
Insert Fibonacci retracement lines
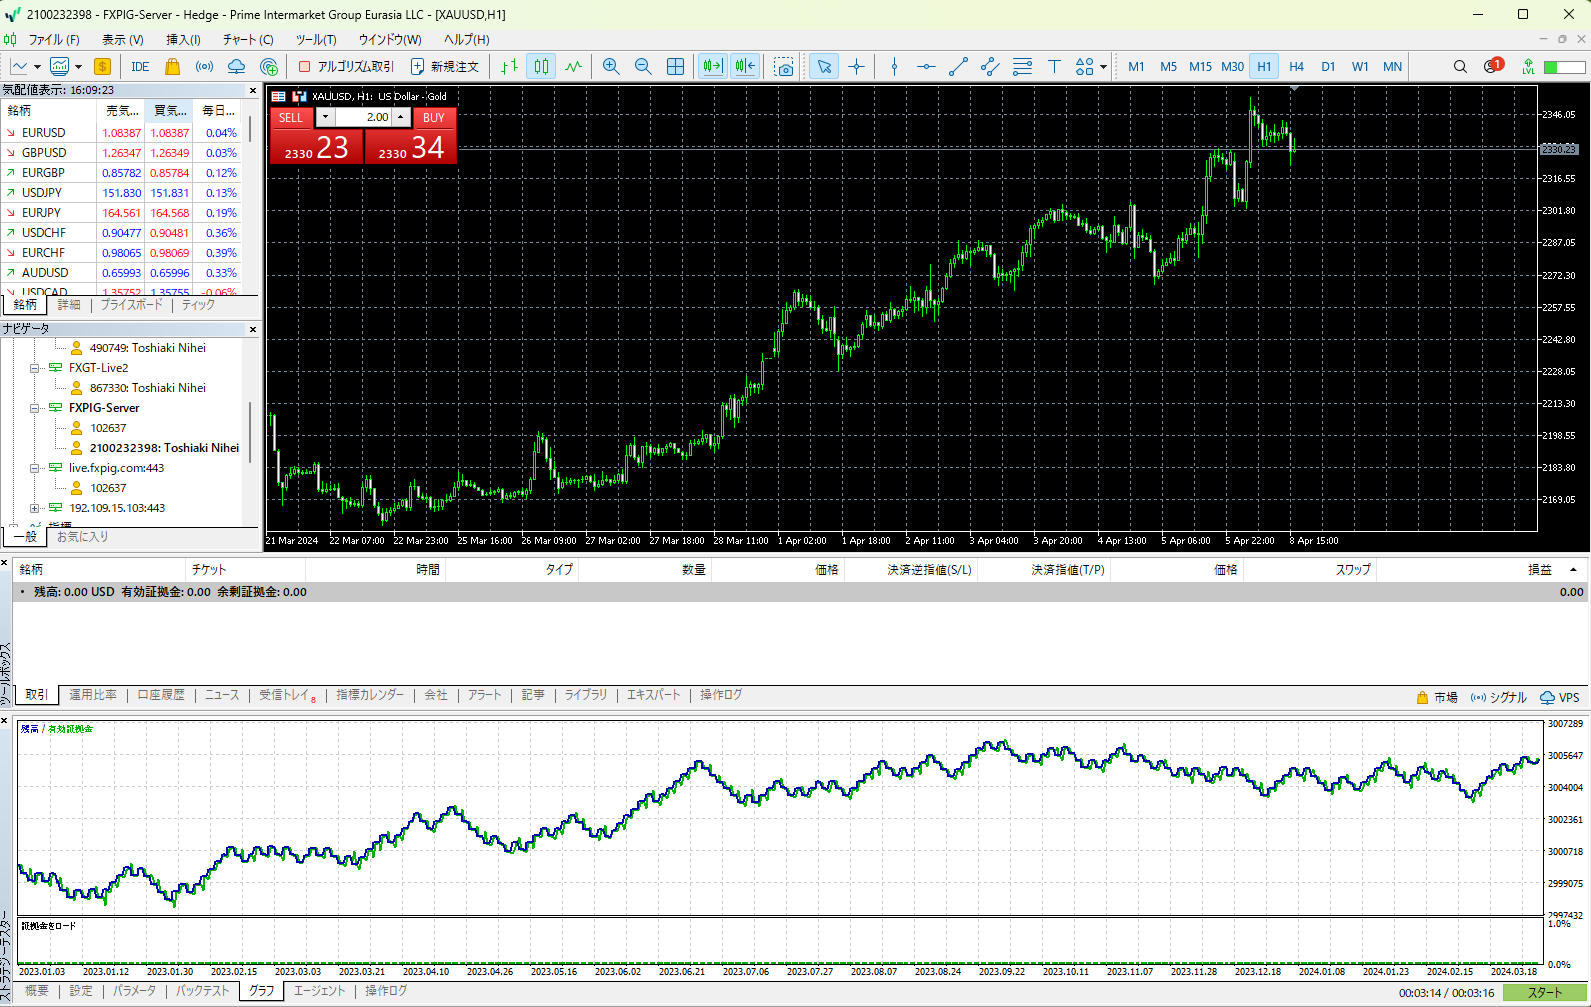(1022, 67)
